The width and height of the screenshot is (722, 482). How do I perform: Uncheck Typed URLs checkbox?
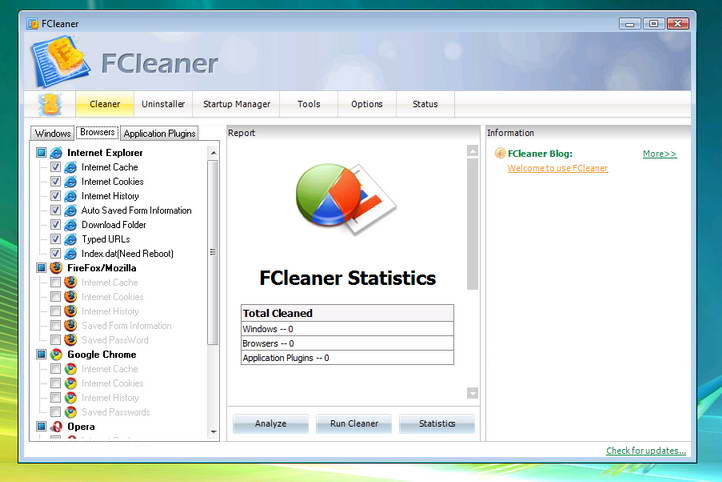pyautogui.click(x=55, y=239)
